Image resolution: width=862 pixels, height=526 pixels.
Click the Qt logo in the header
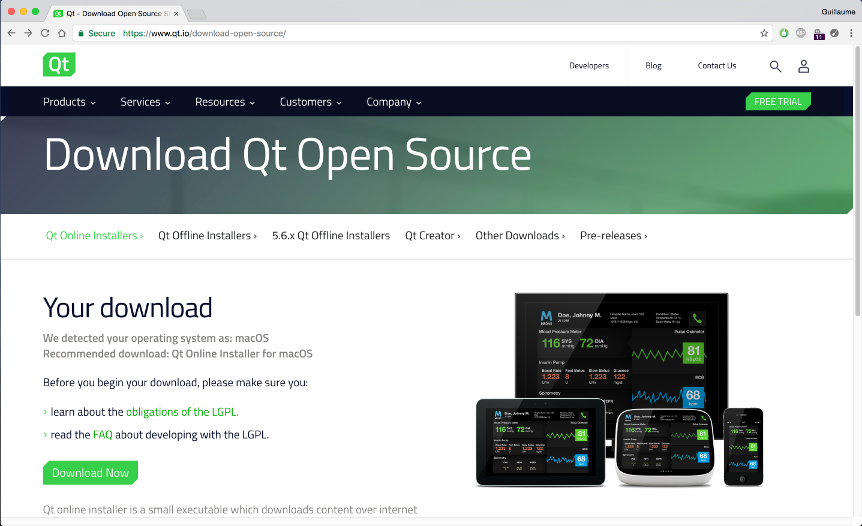point(59,65)
